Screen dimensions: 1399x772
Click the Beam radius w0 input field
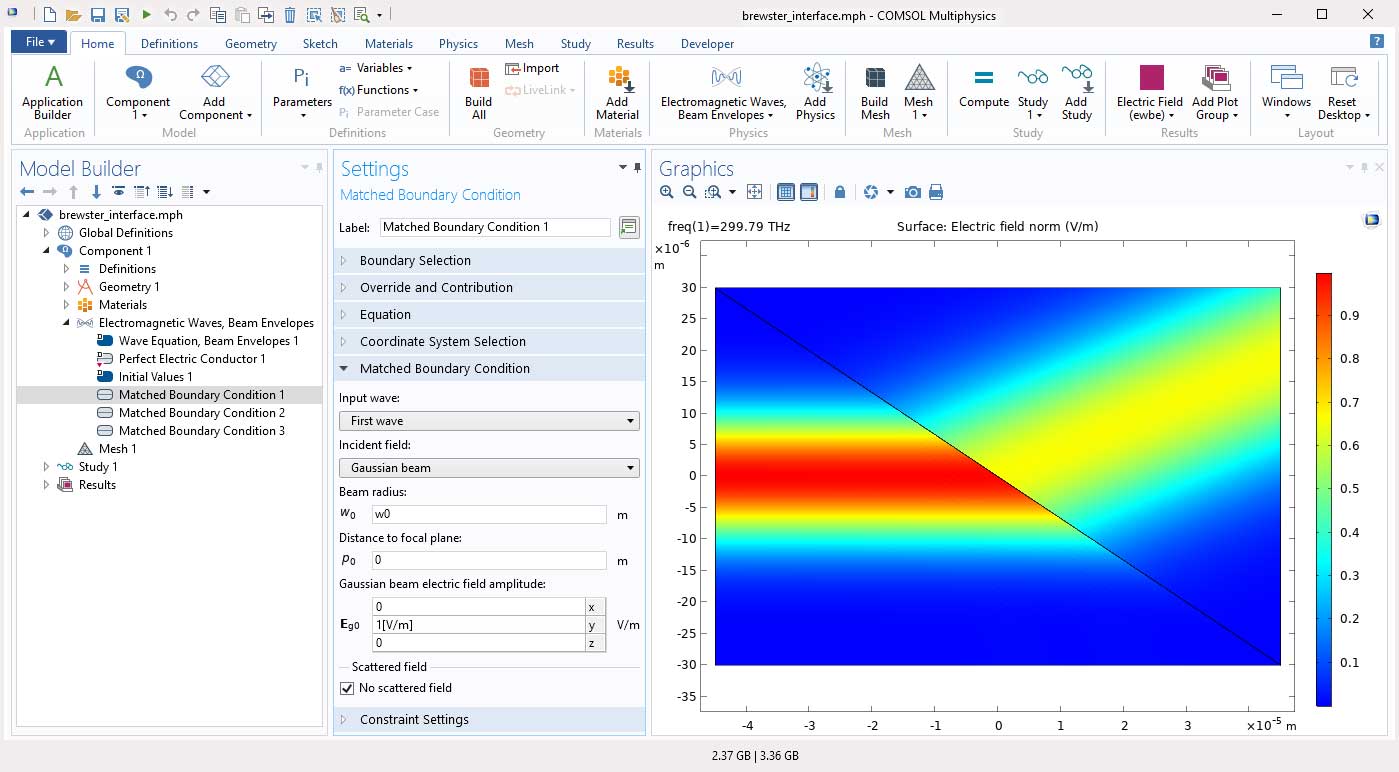(x=489, y=515)
